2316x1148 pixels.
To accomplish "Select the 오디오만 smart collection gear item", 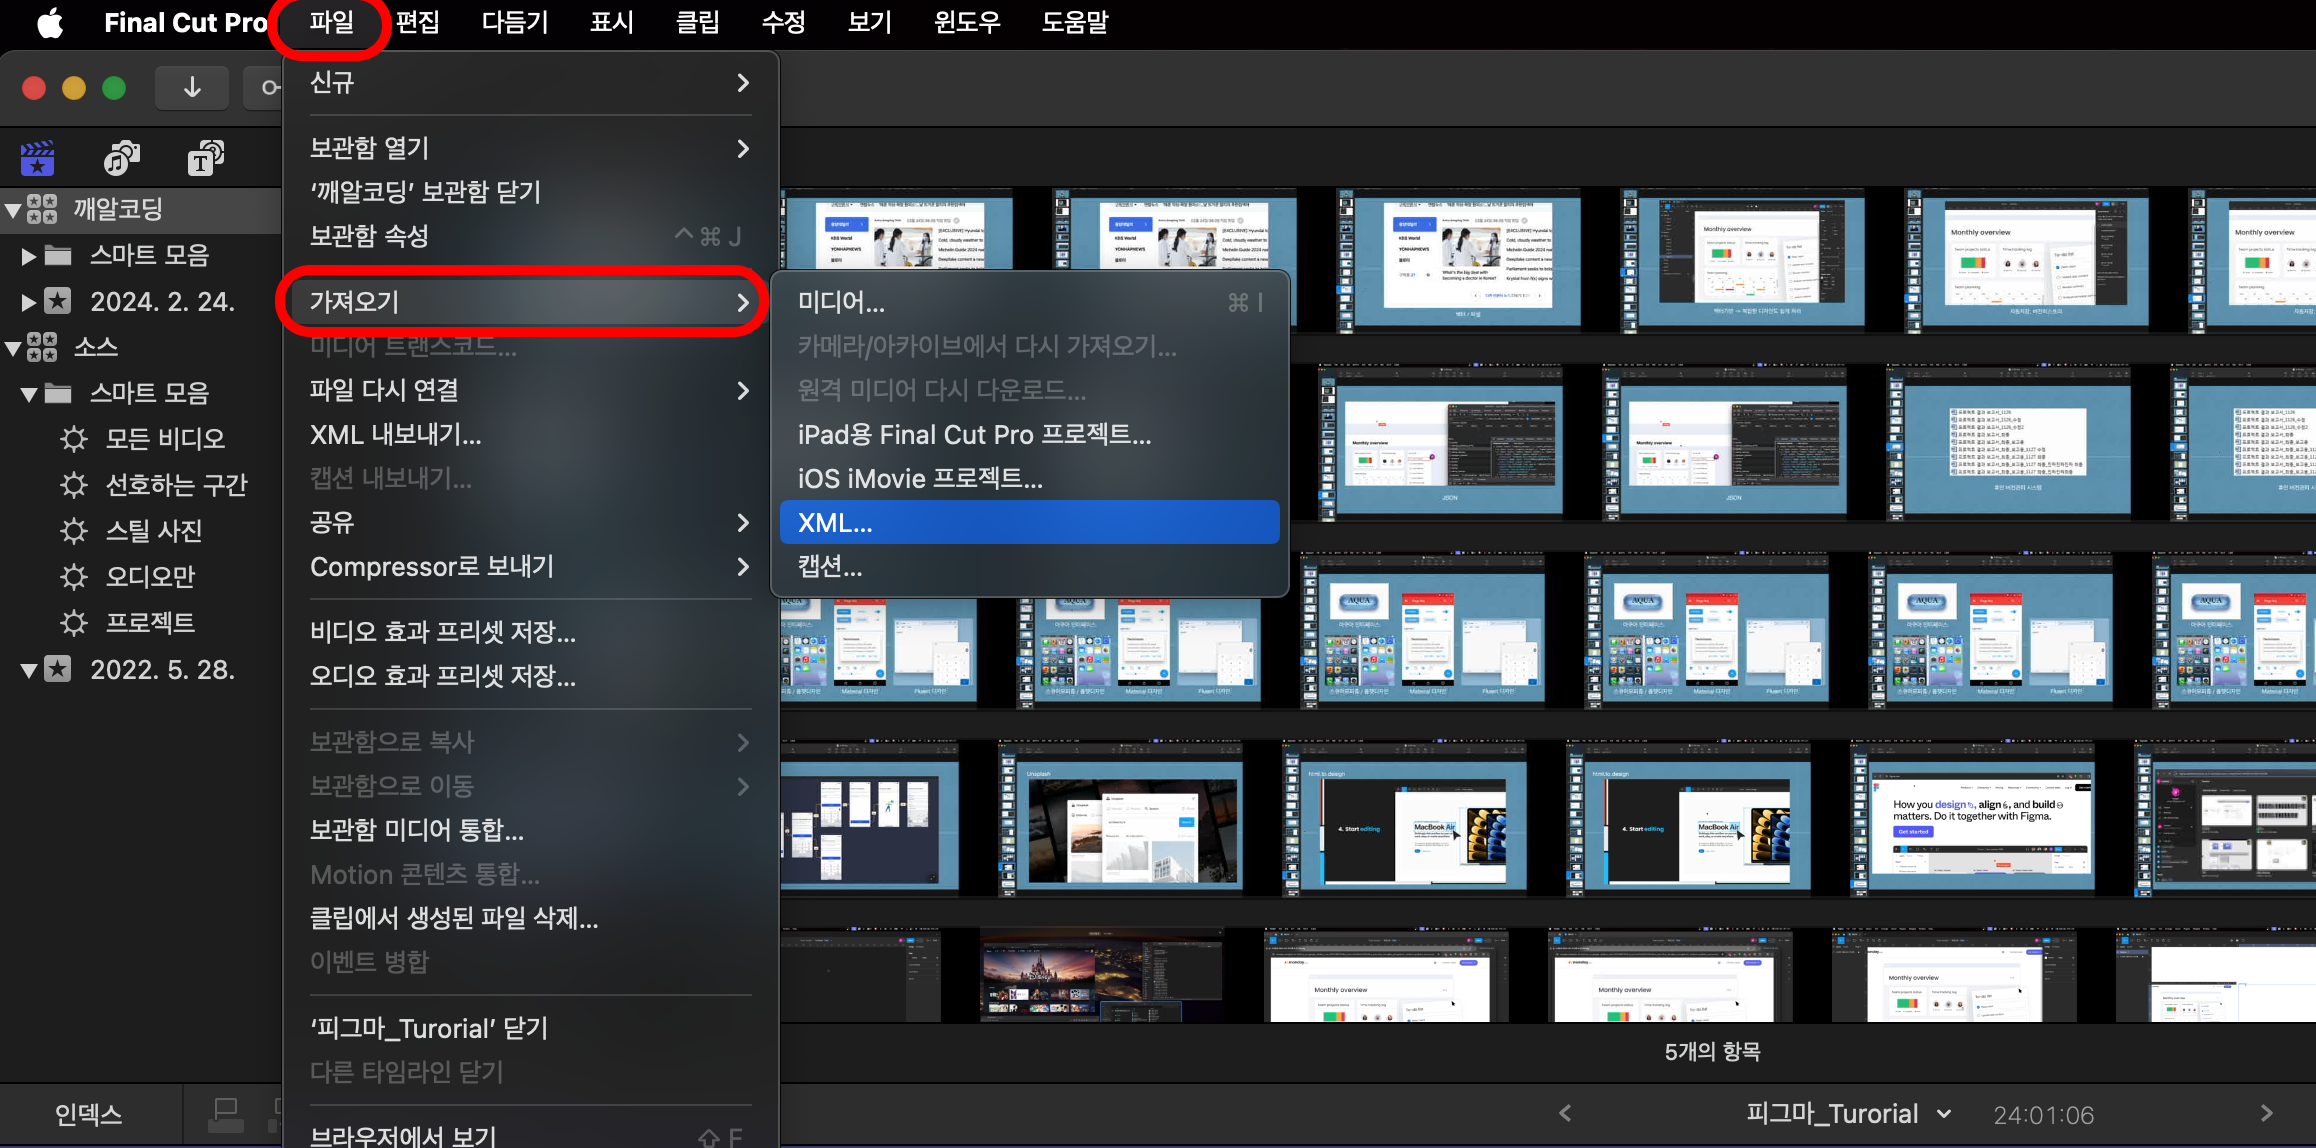I will click(x=150, y=576).
